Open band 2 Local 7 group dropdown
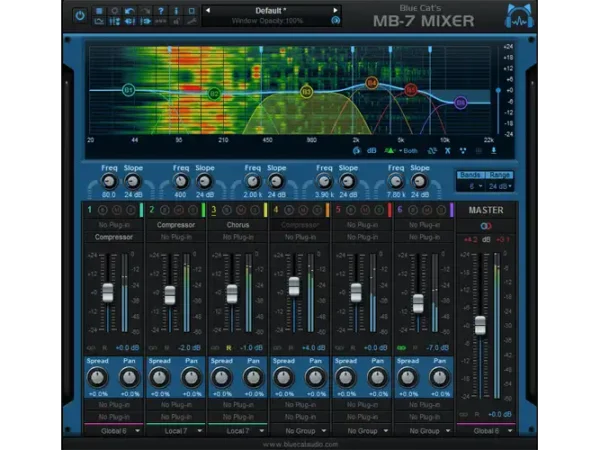The image size is (600, 450). (x=176, y=431)
